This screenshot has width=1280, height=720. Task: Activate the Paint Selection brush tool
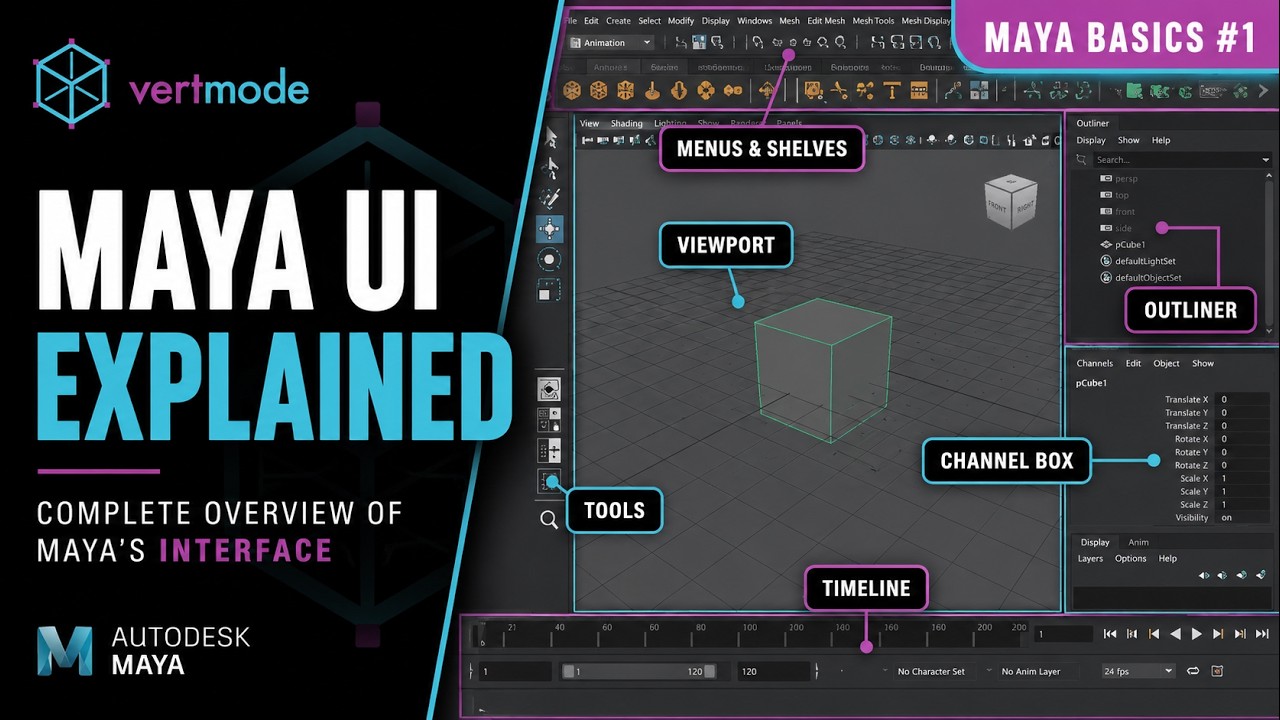tap(550, 198)
